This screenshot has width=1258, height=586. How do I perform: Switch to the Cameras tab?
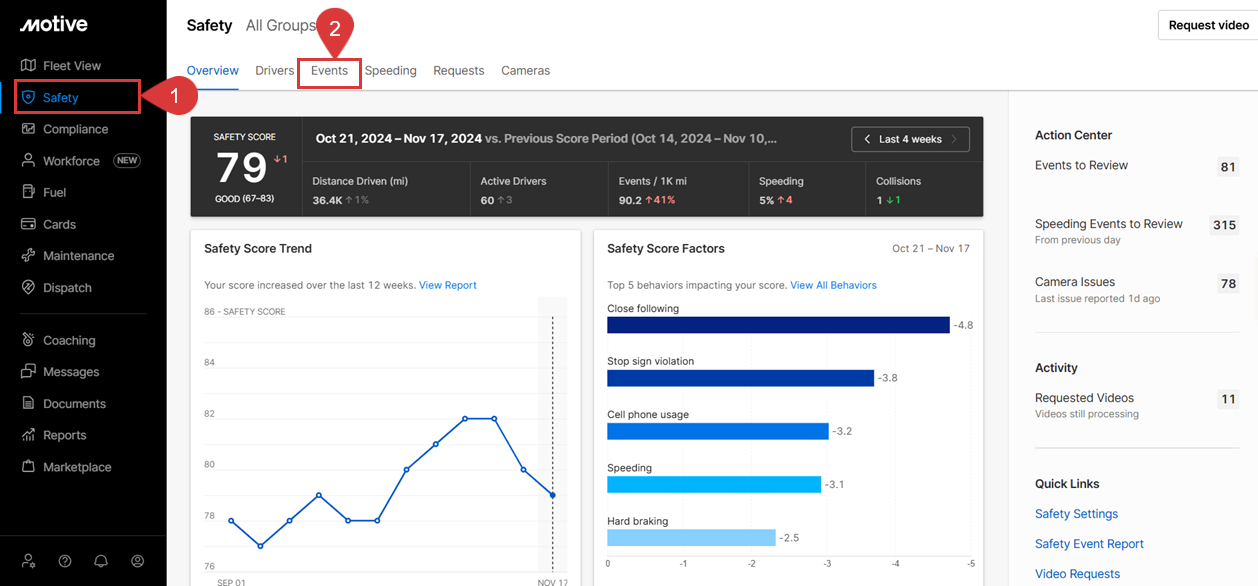(525, 71)
